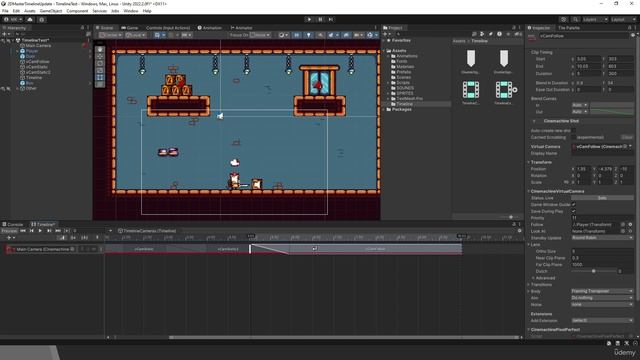Open Scene Gizmos toolbar button
This screenshot has height=360, width=640.
pos(370,35)
